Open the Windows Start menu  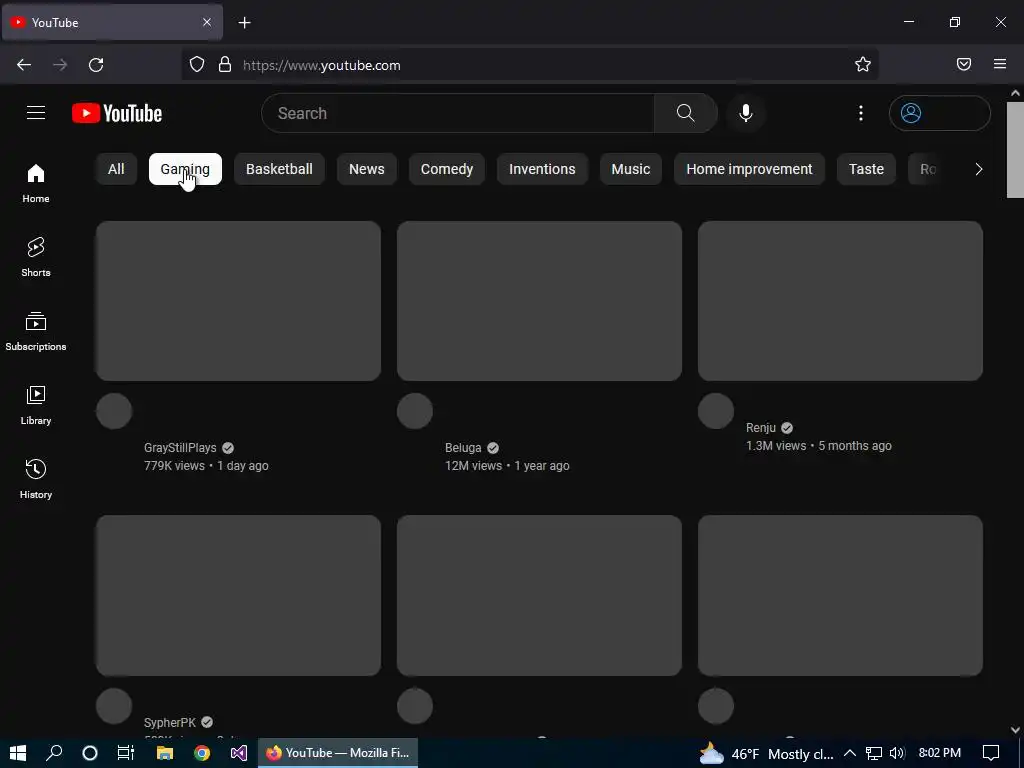coord(18,753)
